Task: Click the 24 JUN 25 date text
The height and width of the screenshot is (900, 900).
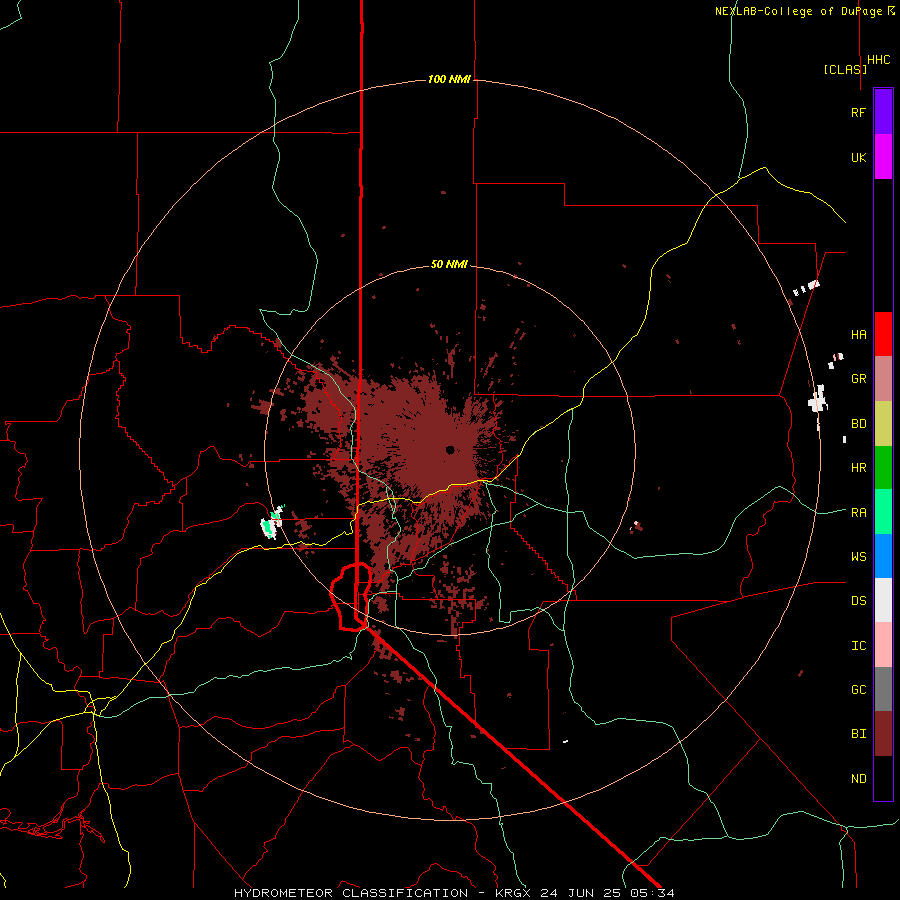Action: [580, 893]
